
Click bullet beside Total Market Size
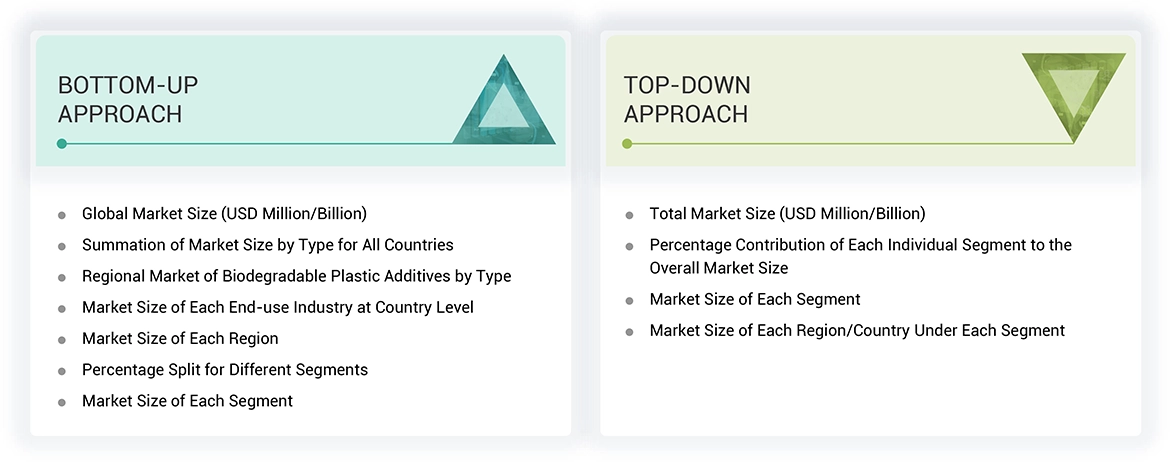(629, 215)
